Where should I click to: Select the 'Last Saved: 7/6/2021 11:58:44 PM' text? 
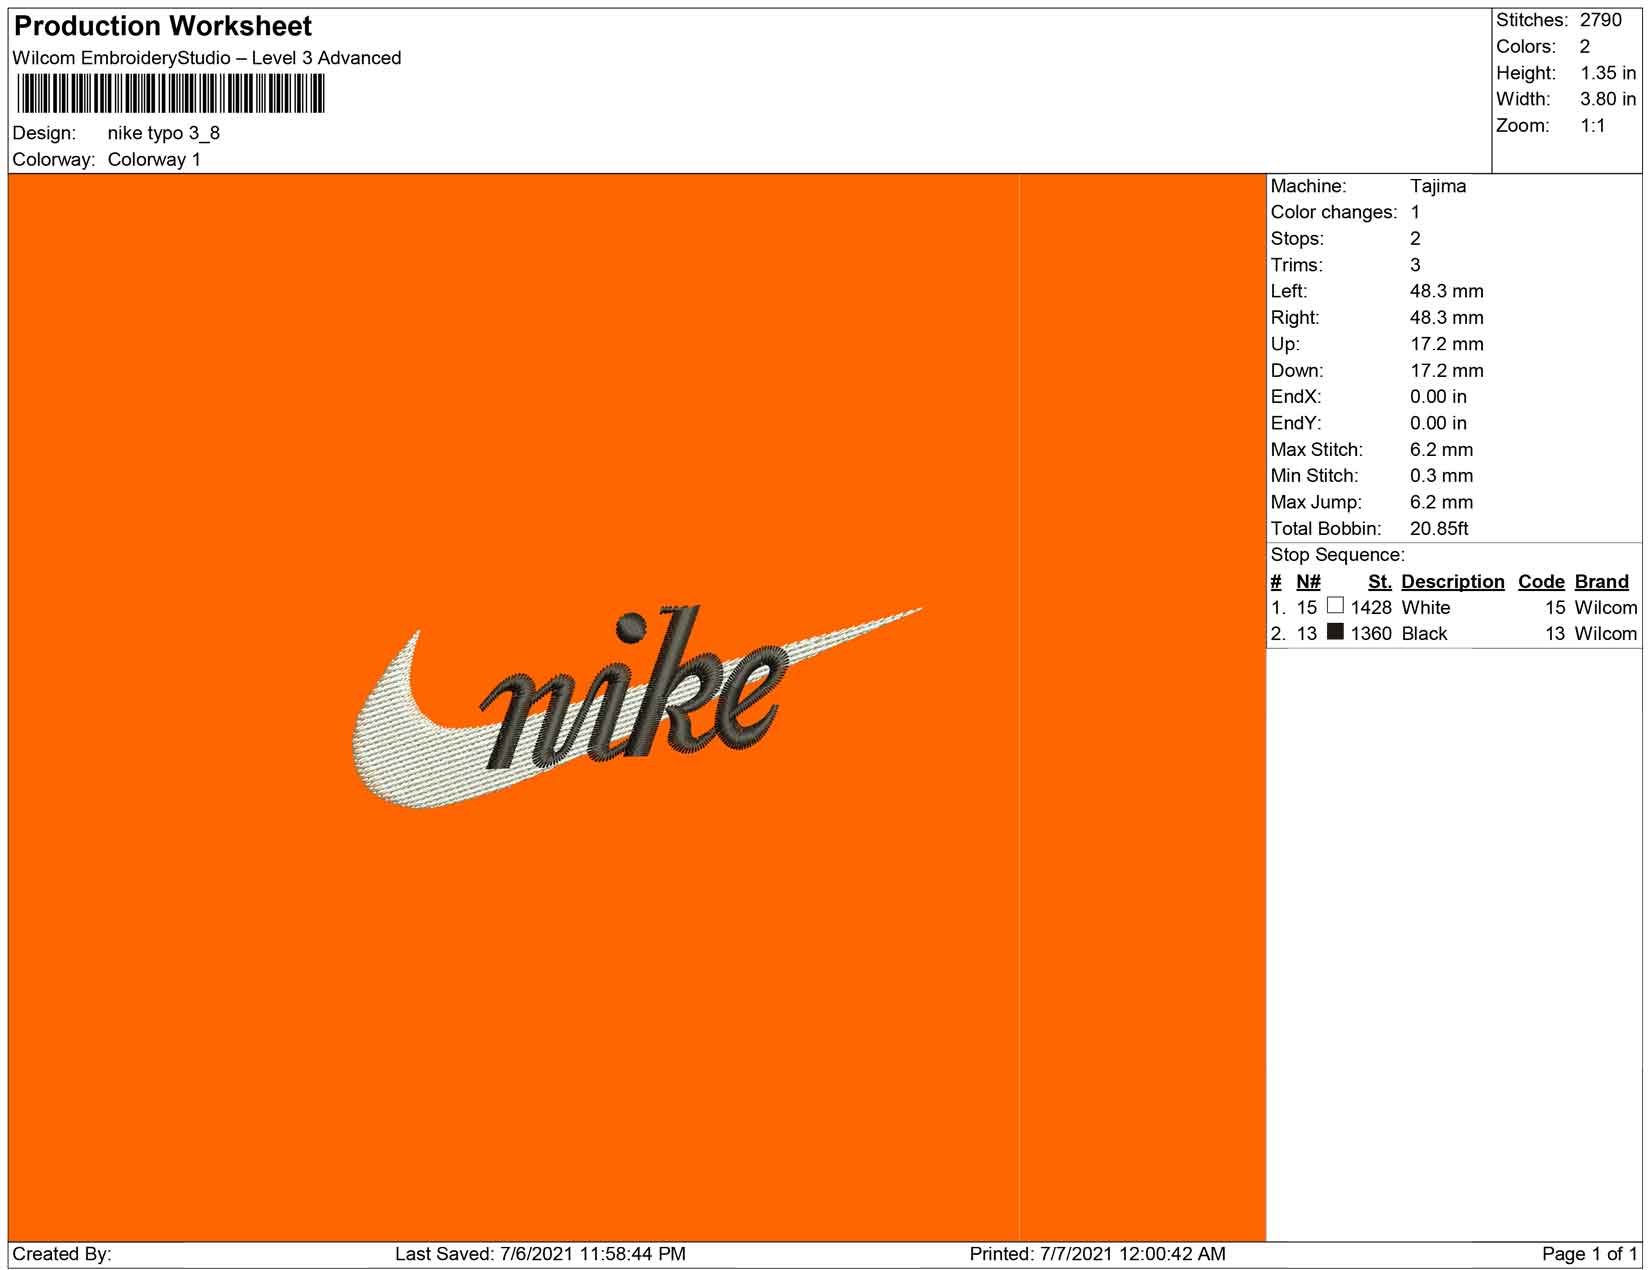pos(540,1254)
